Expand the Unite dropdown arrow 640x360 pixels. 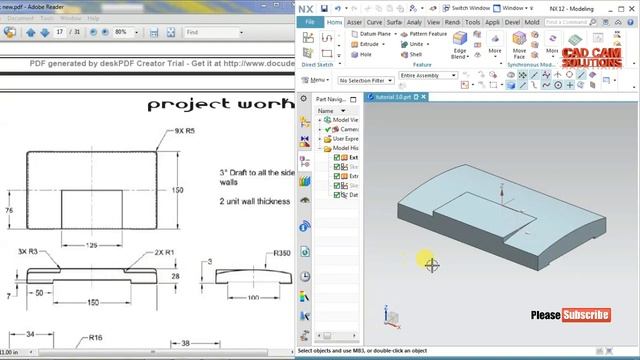point(428,44)
